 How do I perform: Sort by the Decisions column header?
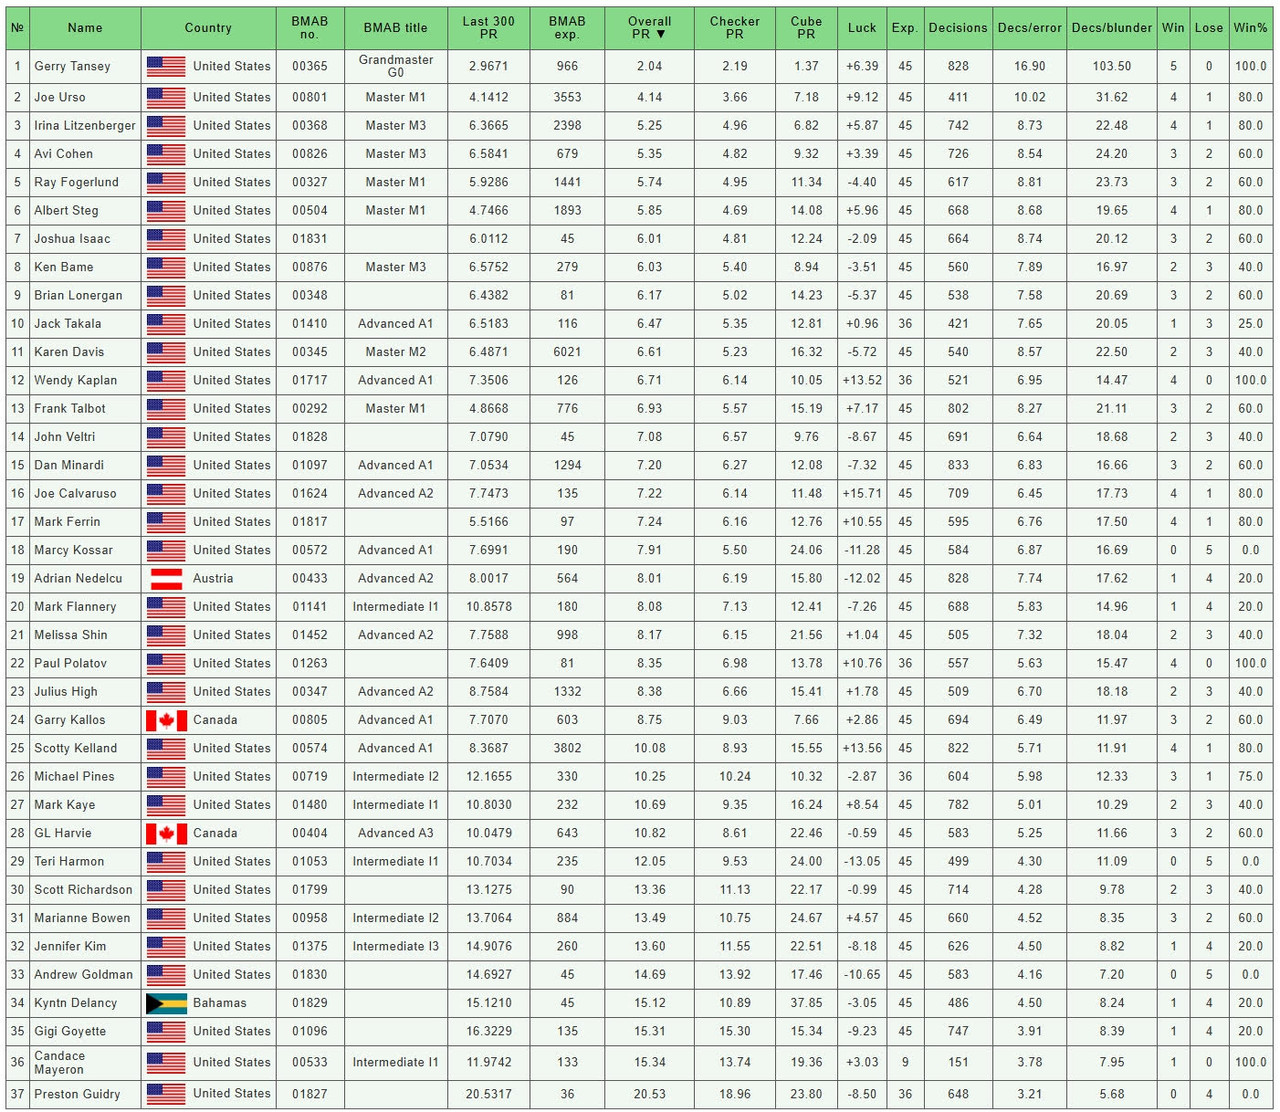[x=958, y=28]
